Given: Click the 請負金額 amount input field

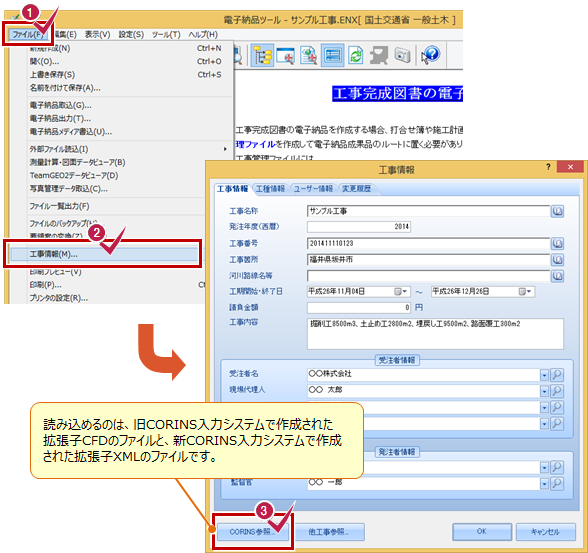Looking at the screenshot, I should pyautogui.click(x=359, y=308).
